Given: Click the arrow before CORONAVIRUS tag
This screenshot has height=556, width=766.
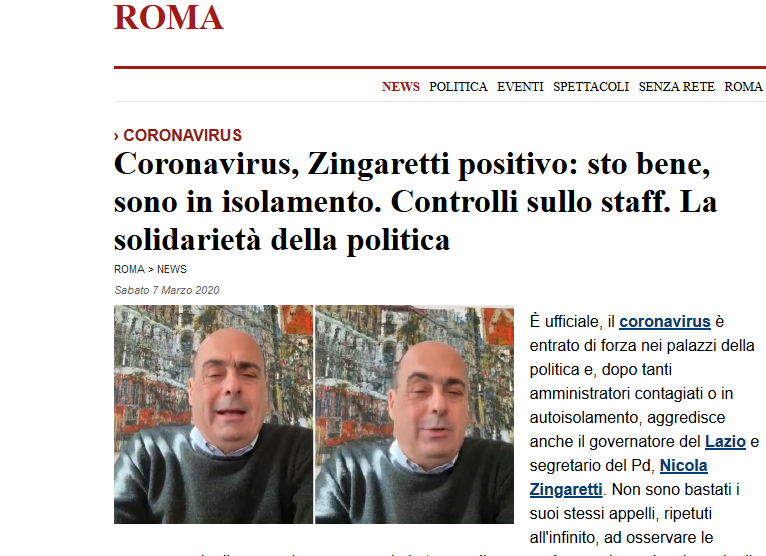Looking at the screenshot, I should [116, 136].
